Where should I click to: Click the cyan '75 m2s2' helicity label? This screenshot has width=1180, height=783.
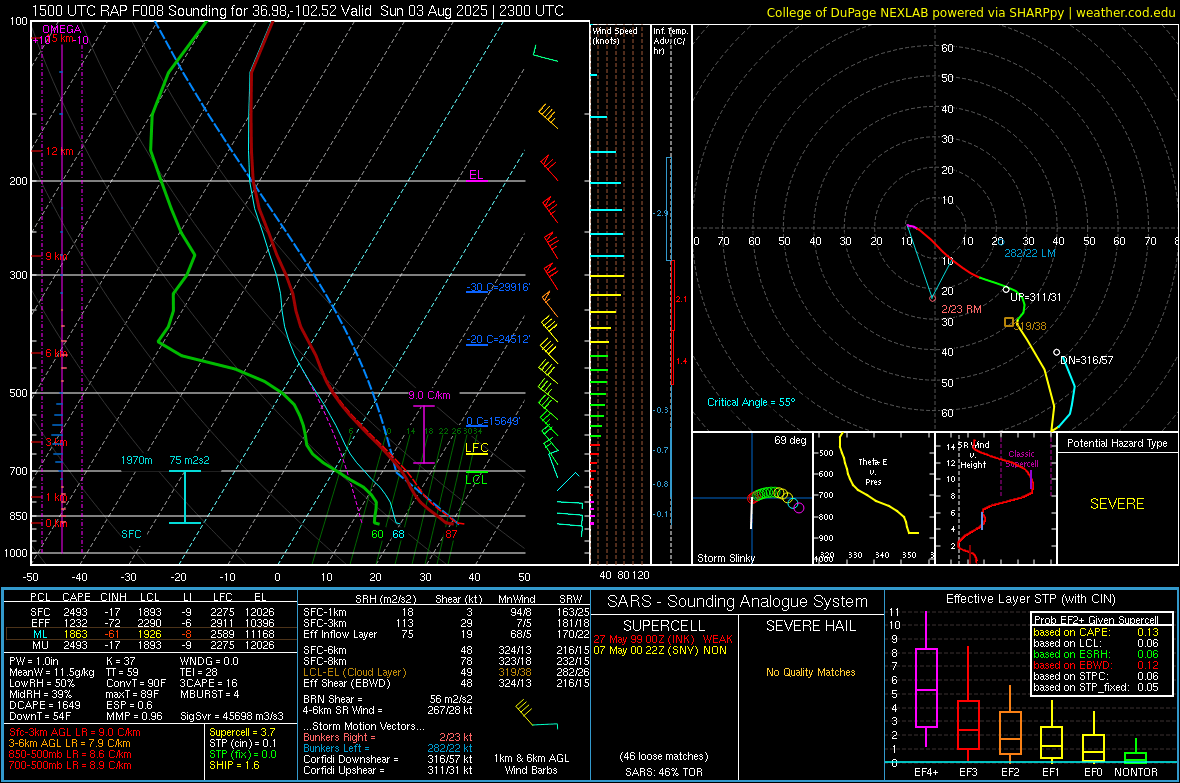(190, 460)
